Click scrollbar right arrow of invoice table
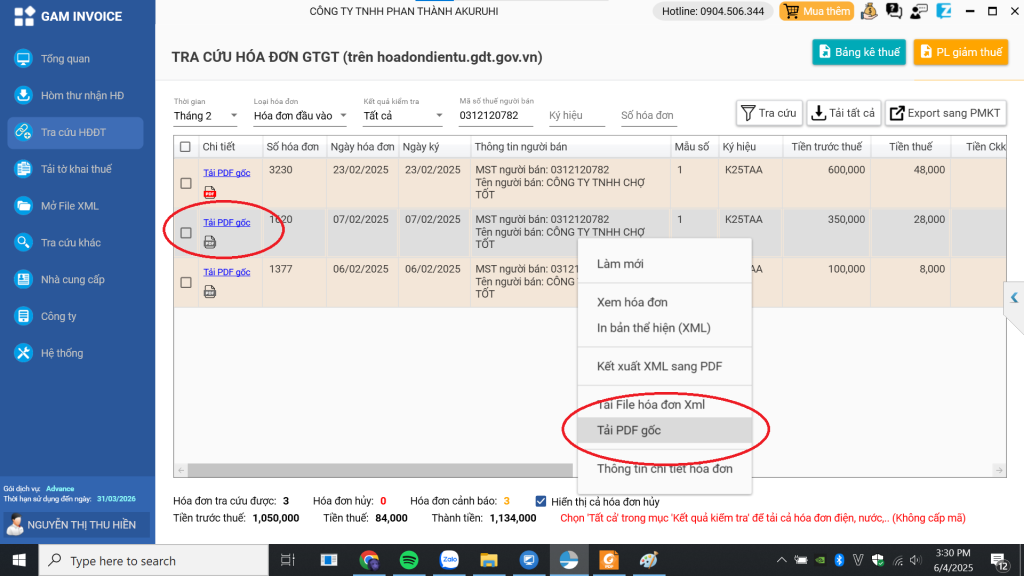The width and height of the screenshot is (1024, 576). pos(999,470)
